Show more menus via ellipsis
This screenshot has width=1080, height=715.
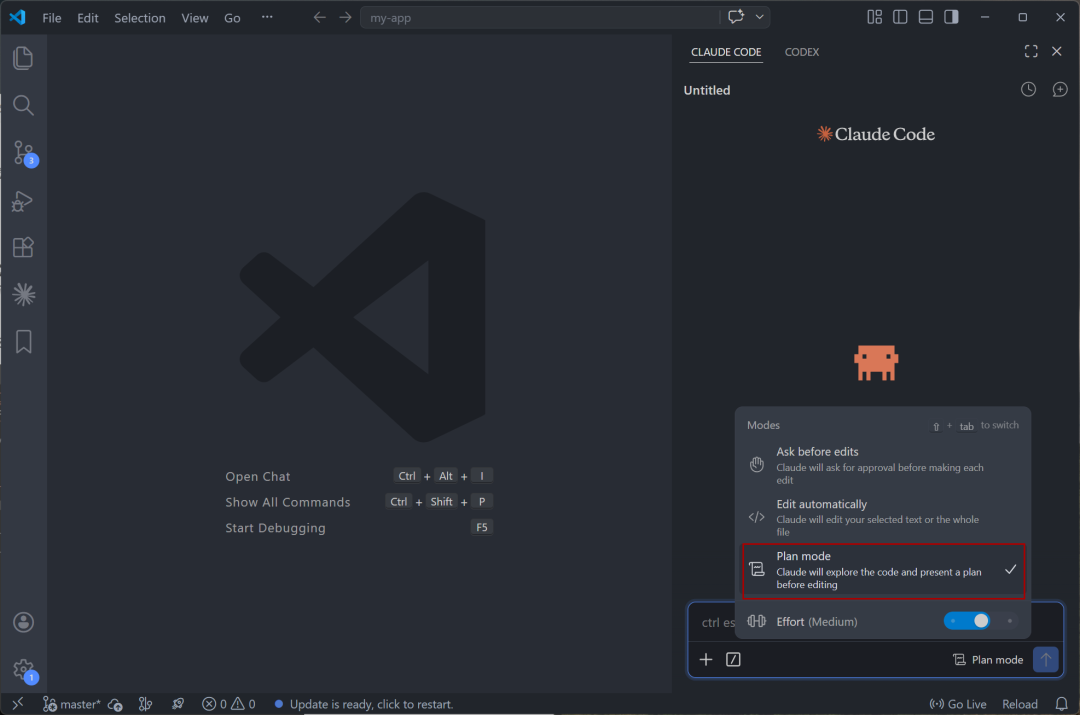[x=267, y=17]
